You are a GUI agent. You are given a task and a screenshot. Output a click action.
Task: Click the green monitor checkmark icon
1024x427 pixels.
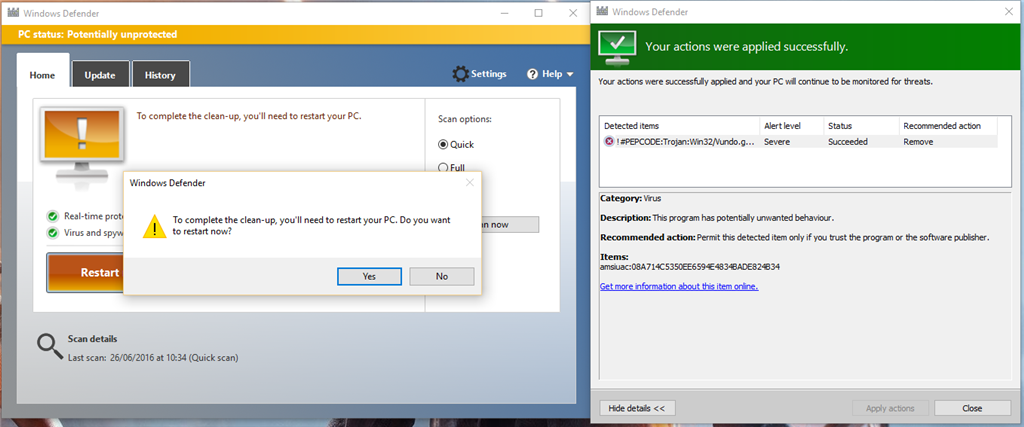coord(616,48)
